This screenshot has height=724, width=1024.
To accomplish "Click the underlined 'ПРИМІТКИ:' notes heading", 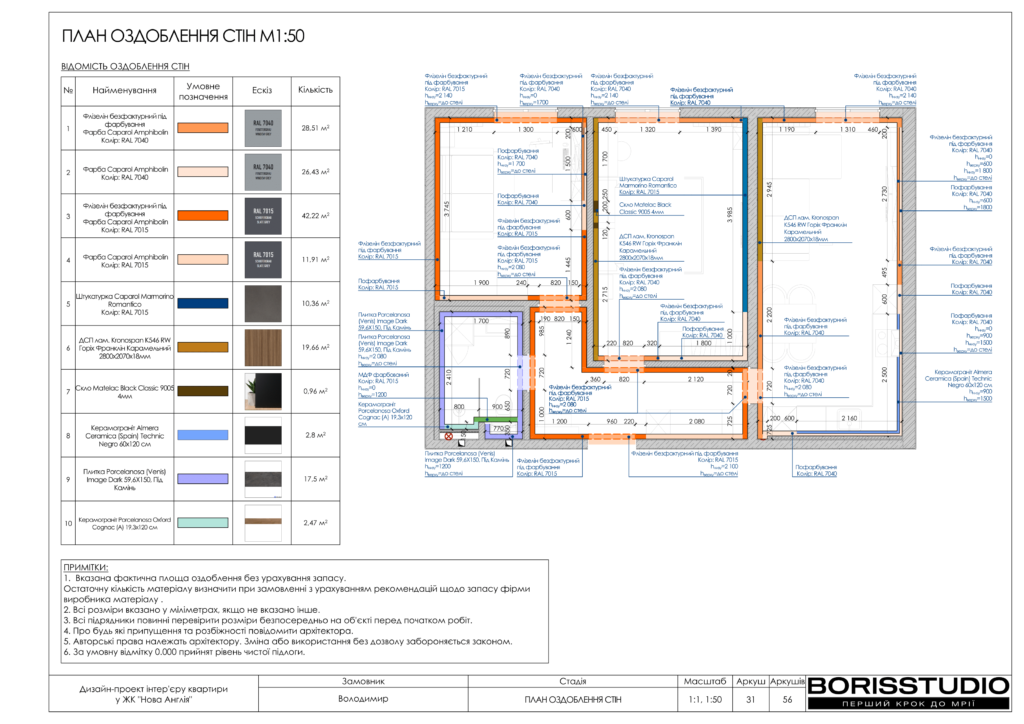I will point(84,567).
